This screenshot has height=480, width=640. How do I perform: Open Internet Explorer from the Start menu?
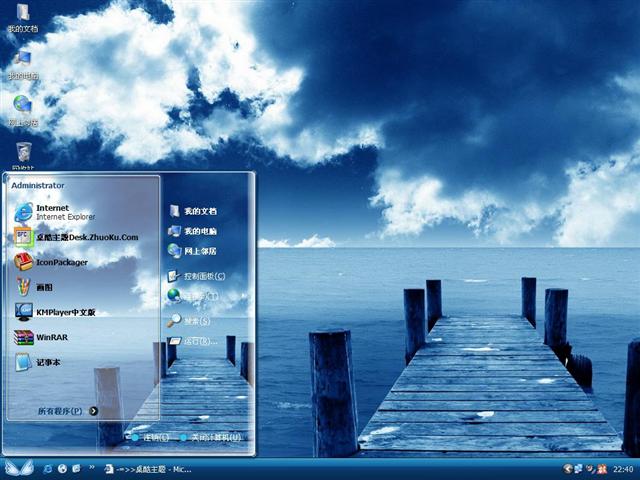[x=60, y=211]
